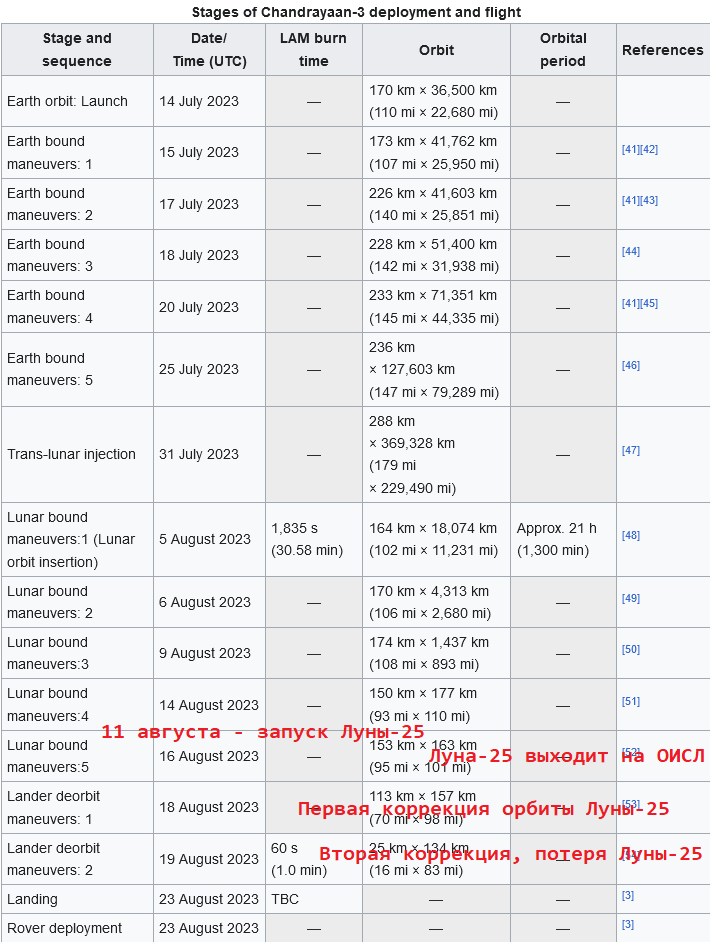
Task: Select the '170 km × 4,313 km' orbit cell
Action: pyautogui.click(x=437, y=602)
